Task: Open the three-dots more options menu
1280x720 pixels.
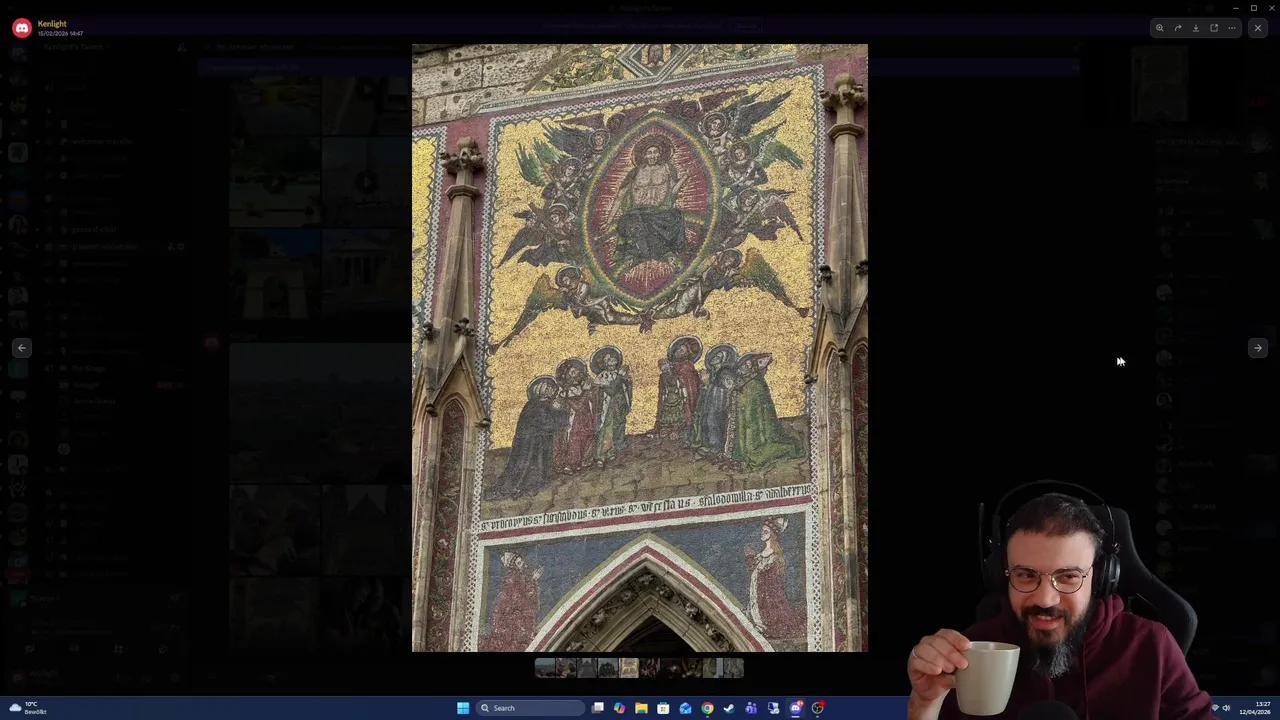Action: [x=1232, y=28]
